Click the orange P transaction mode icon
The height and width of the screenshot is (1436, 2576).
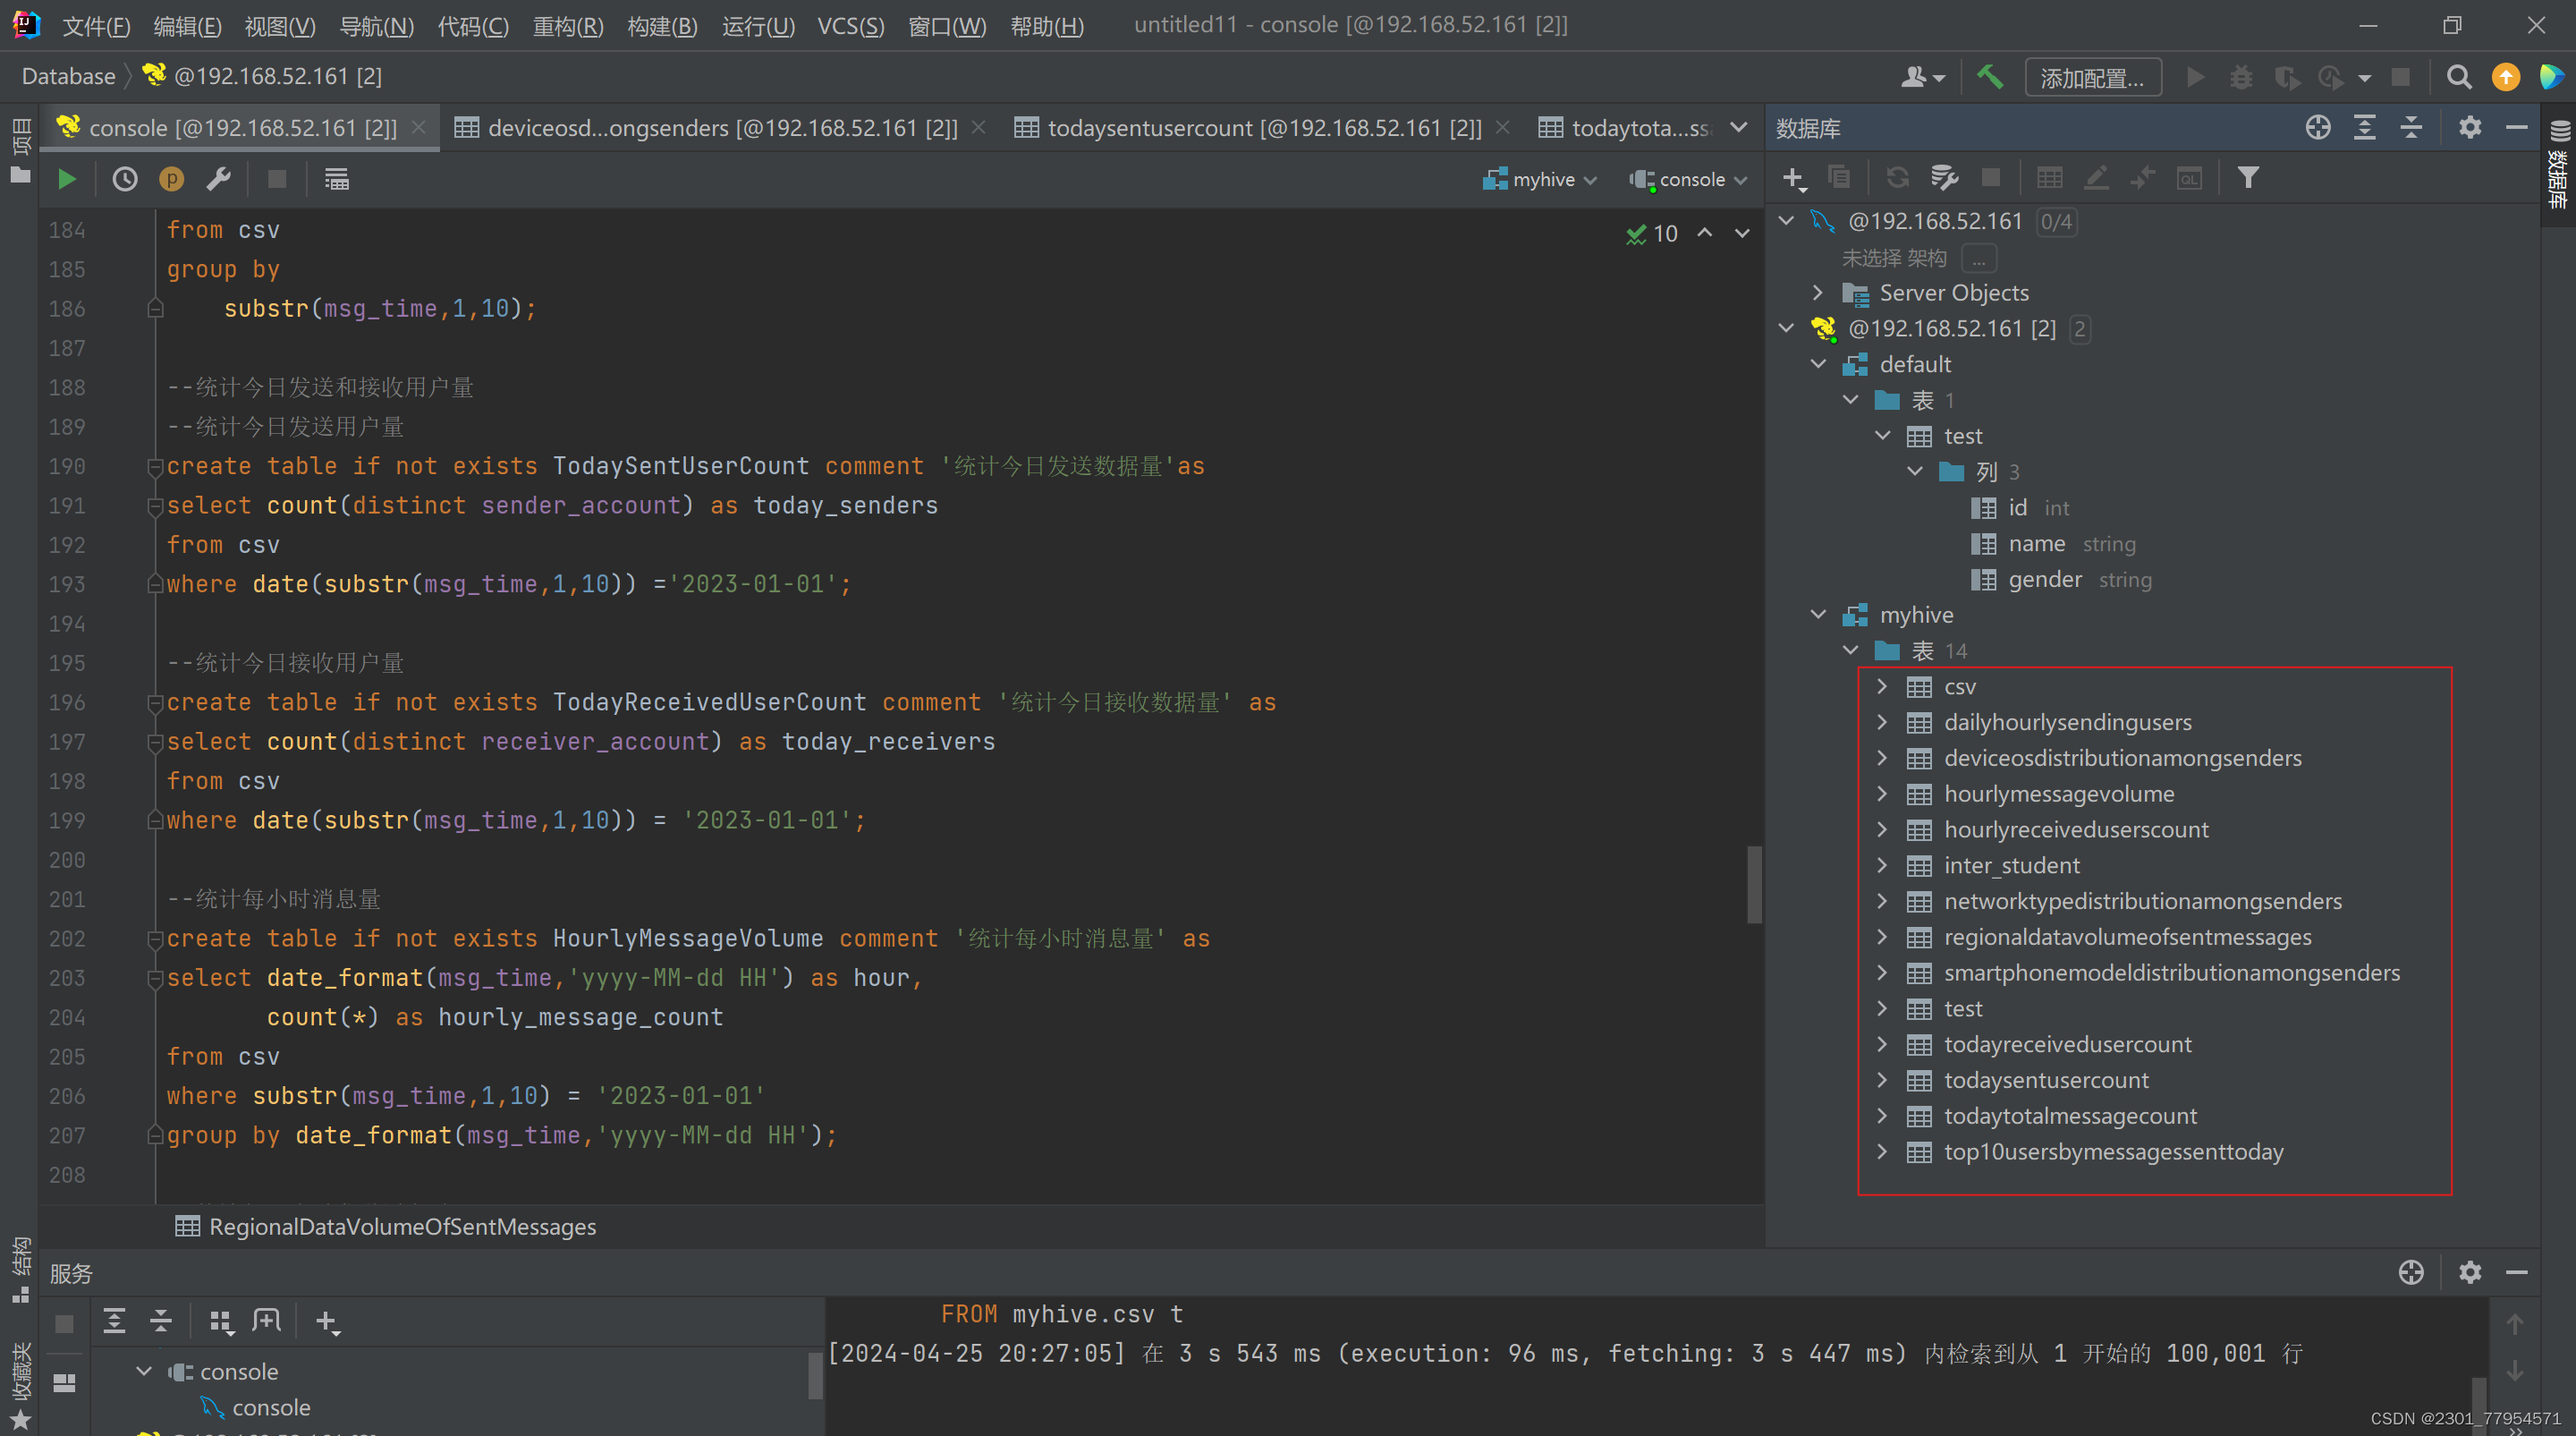pyautogui.click(x=172, y=180)
